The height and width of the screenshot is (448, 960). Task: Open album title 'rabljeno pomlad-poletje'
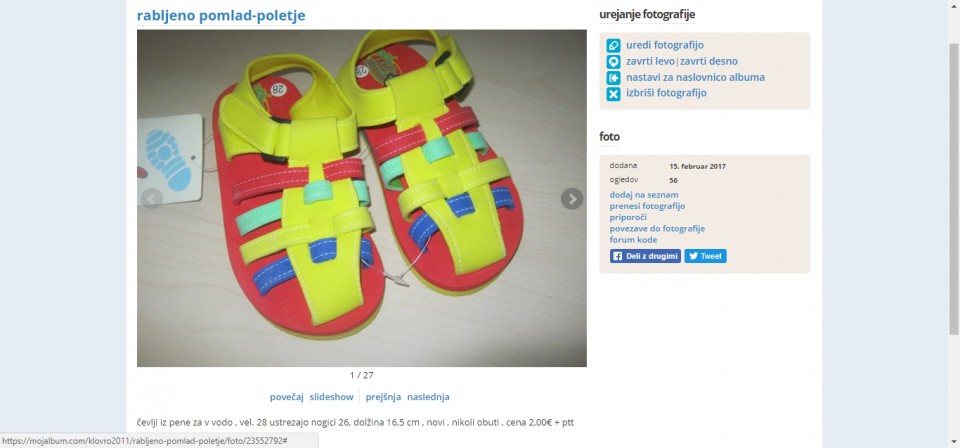click(x=221, y=16)
